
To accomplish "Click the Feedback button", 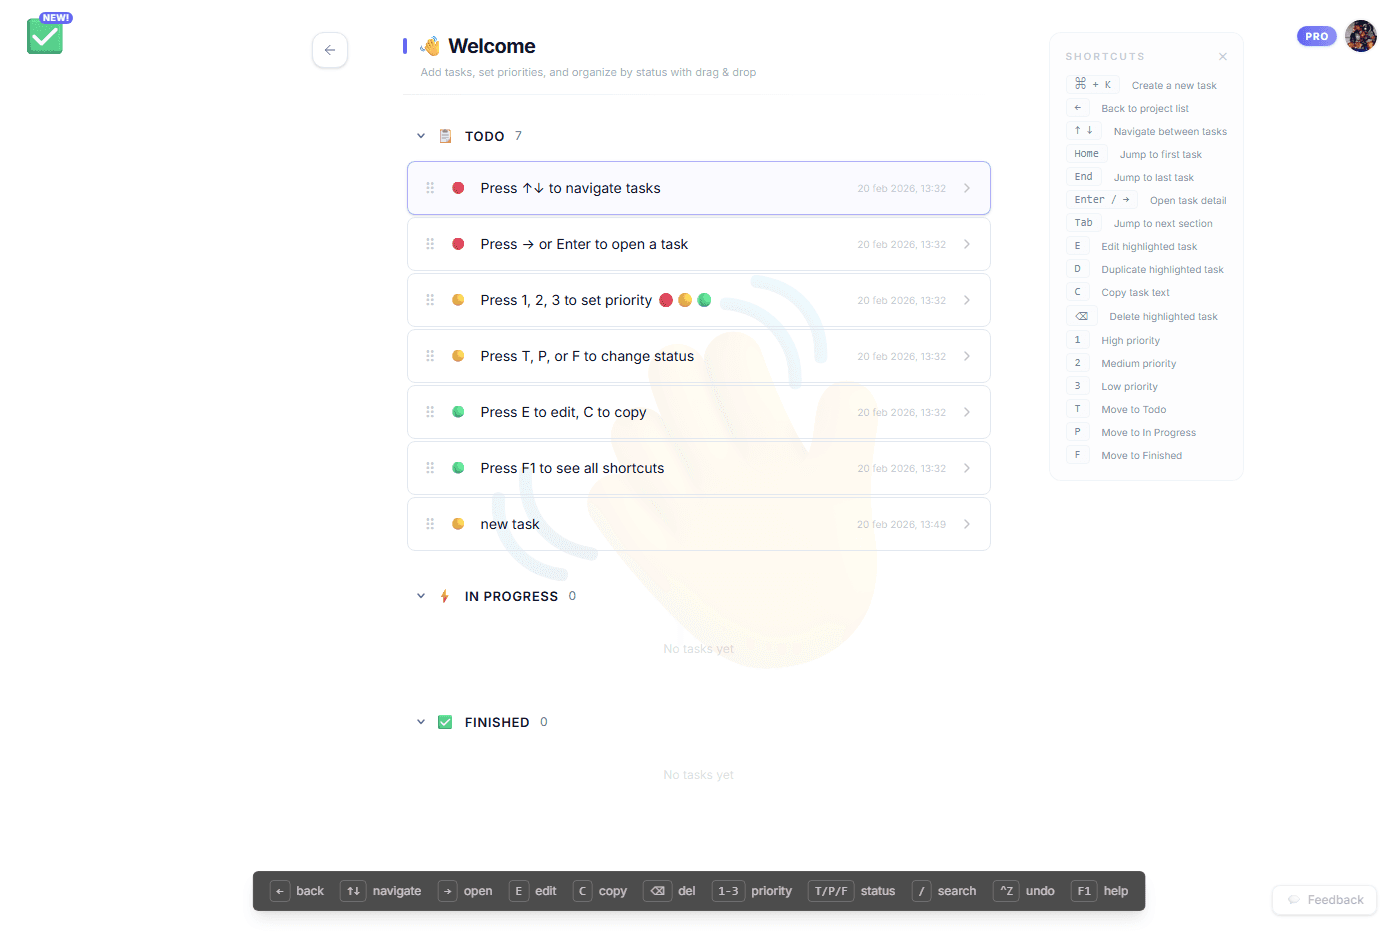I will coord(1324,900).
